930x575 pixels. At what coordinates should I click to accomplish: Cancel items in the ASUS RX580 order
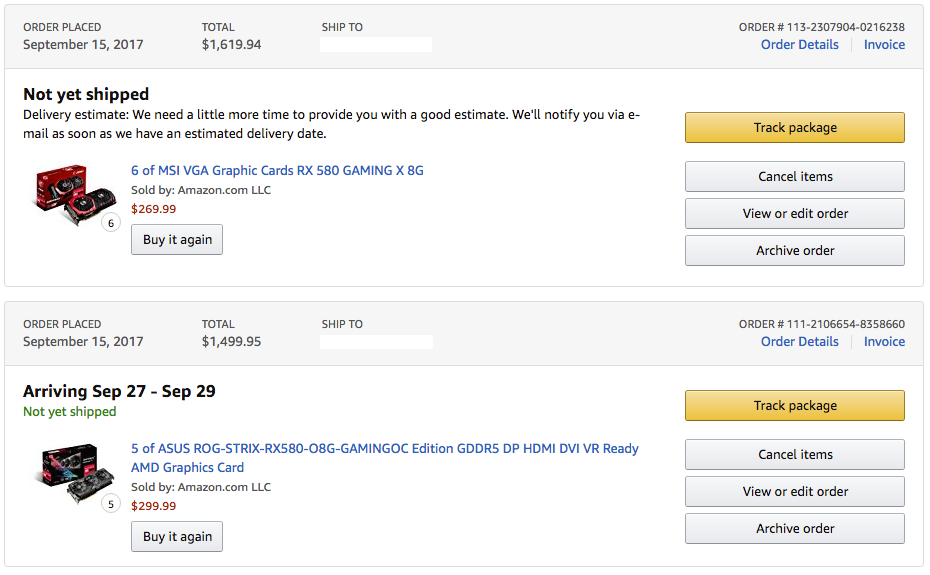(x=795, y=455)
